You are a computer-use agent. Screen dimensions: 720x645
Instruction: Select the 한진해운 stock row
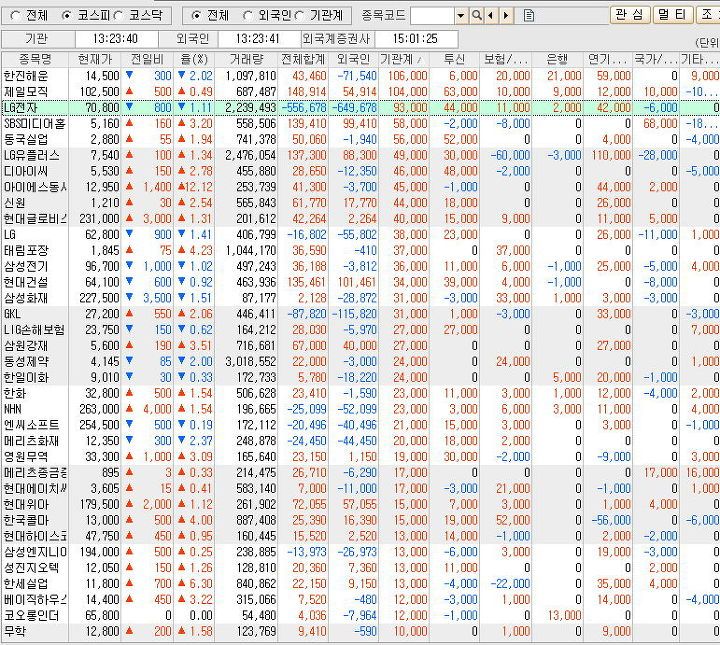pyautogui.click(x=360, y=76)
